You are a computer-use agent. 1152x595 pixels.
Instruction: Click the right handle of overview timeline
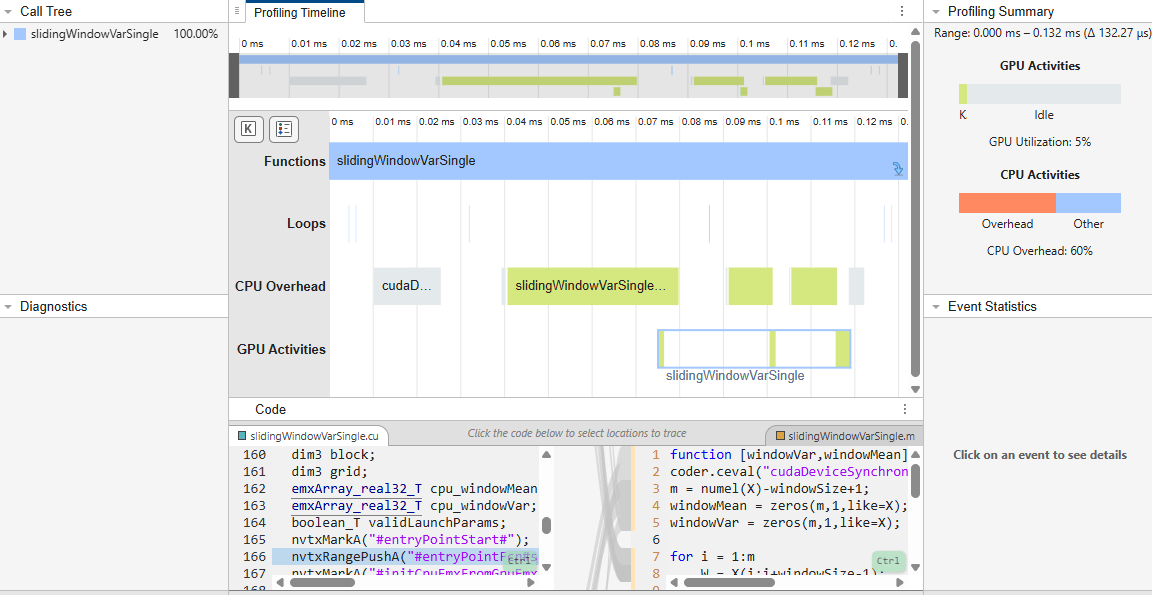[903, 76]
